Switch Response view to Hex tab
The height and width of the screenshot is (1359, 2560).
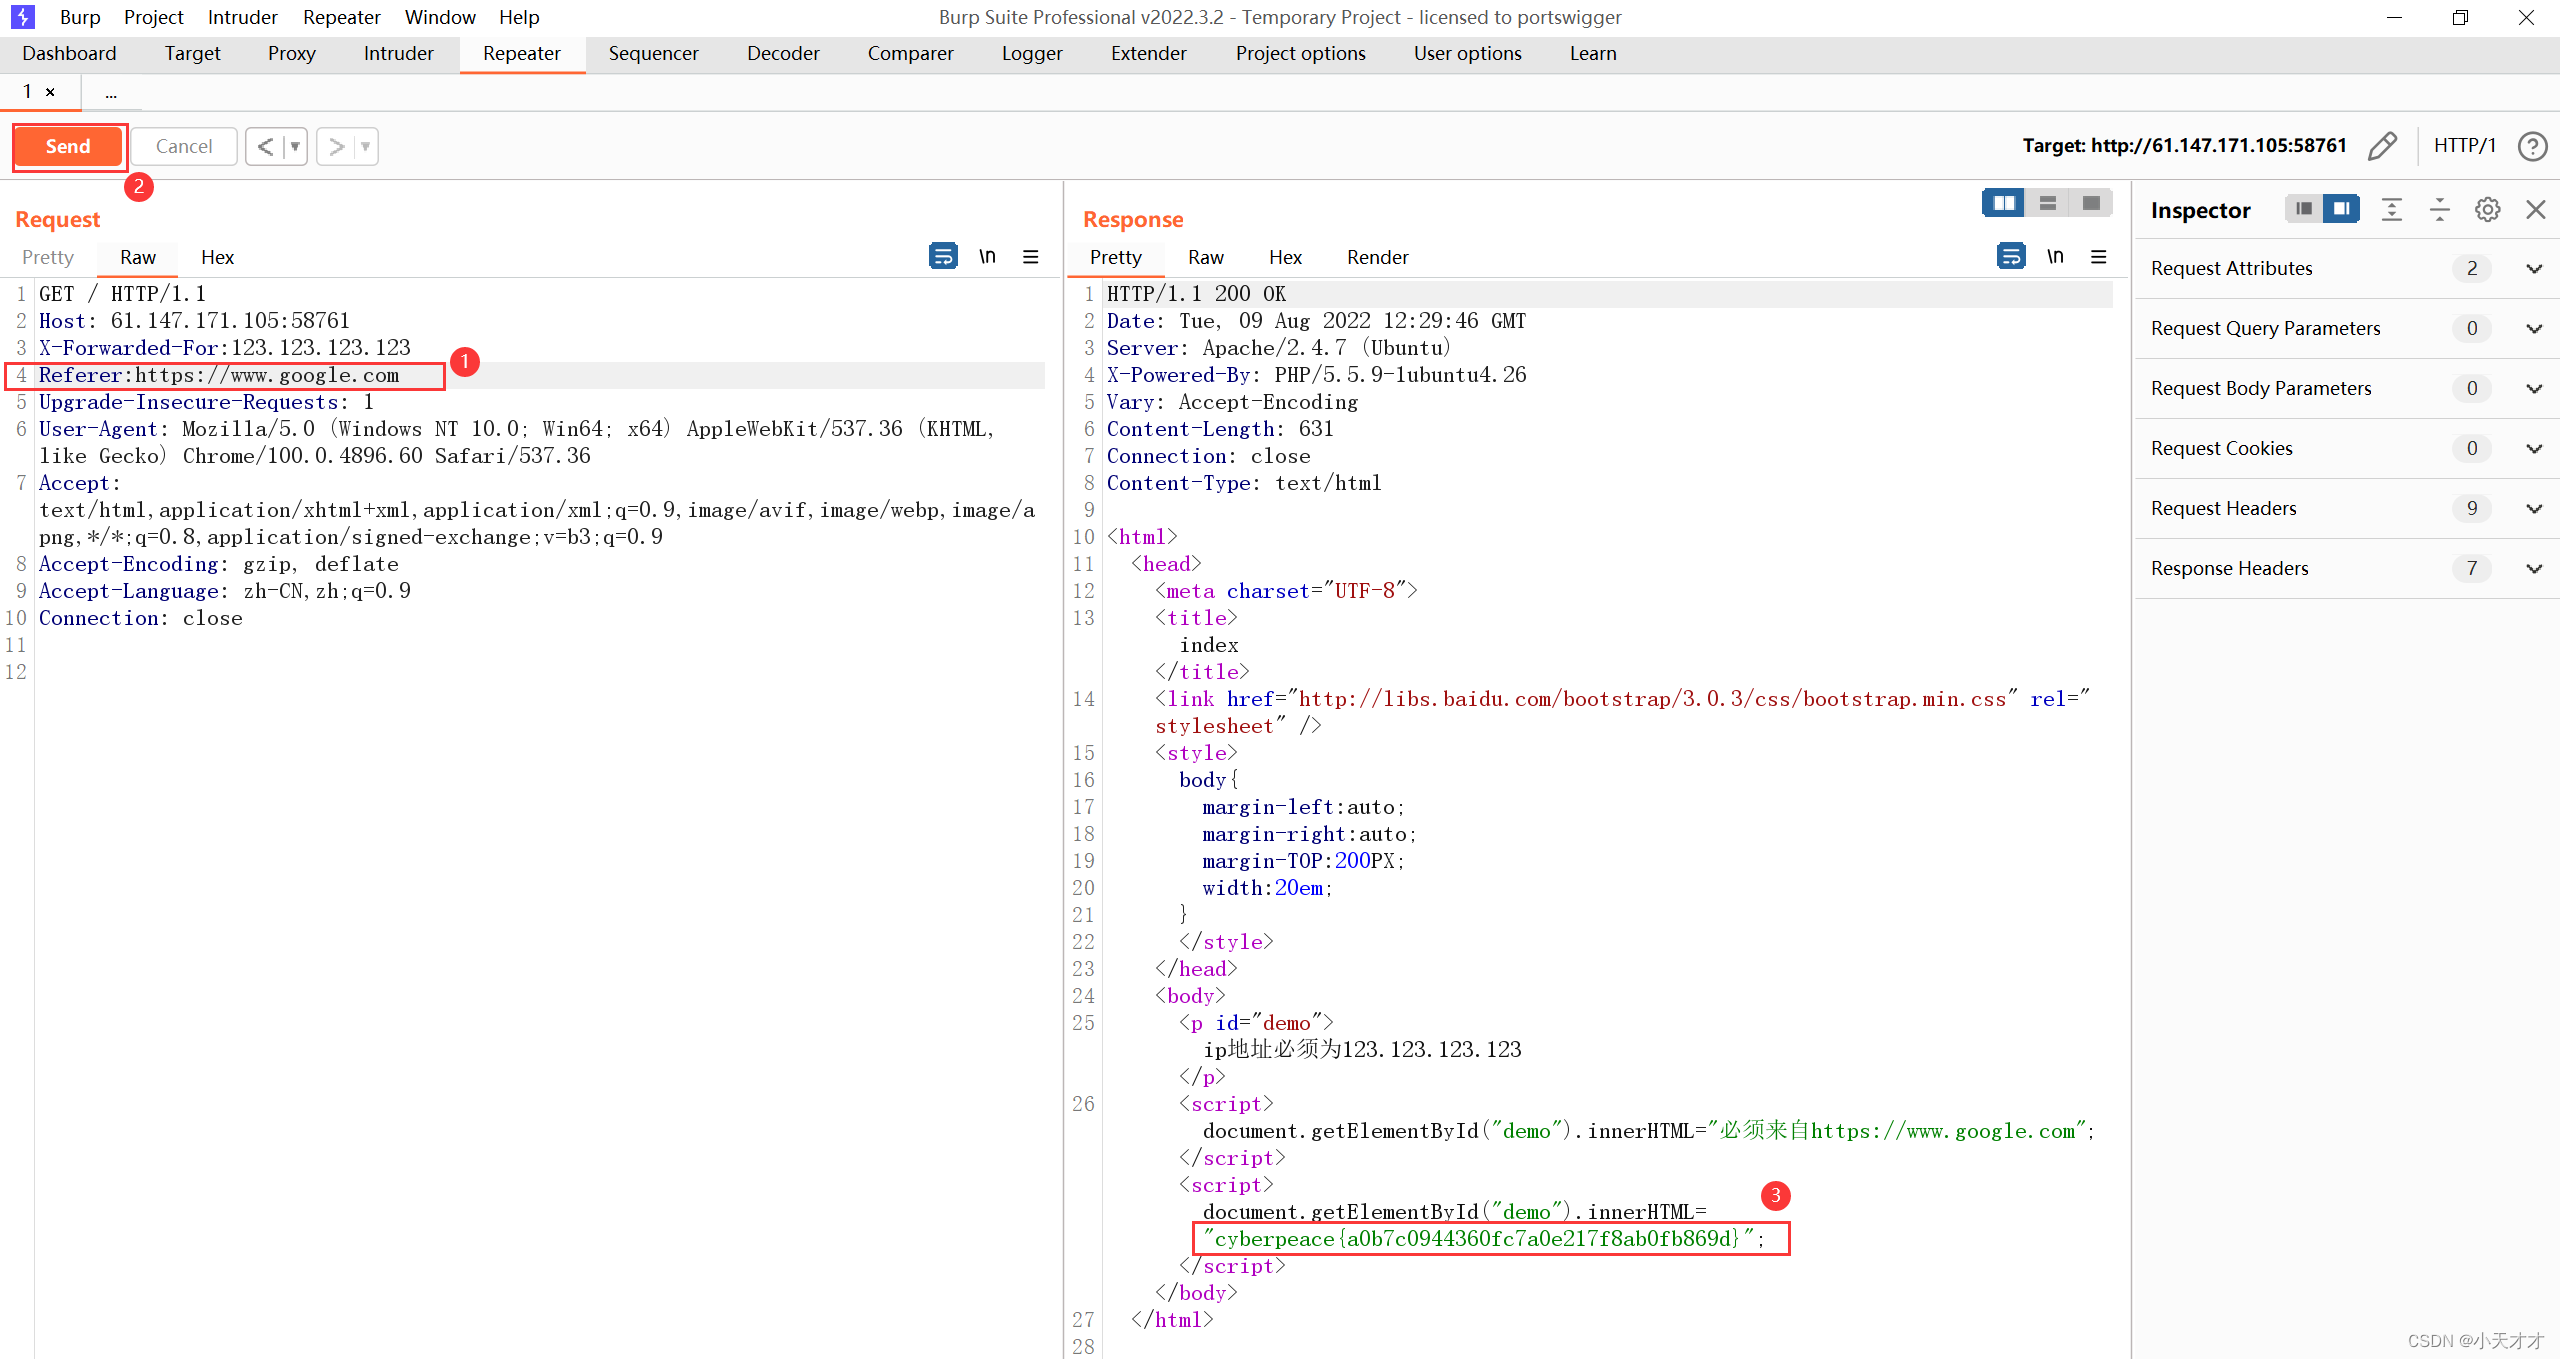pyautogui.click(x=1285, y=257)
